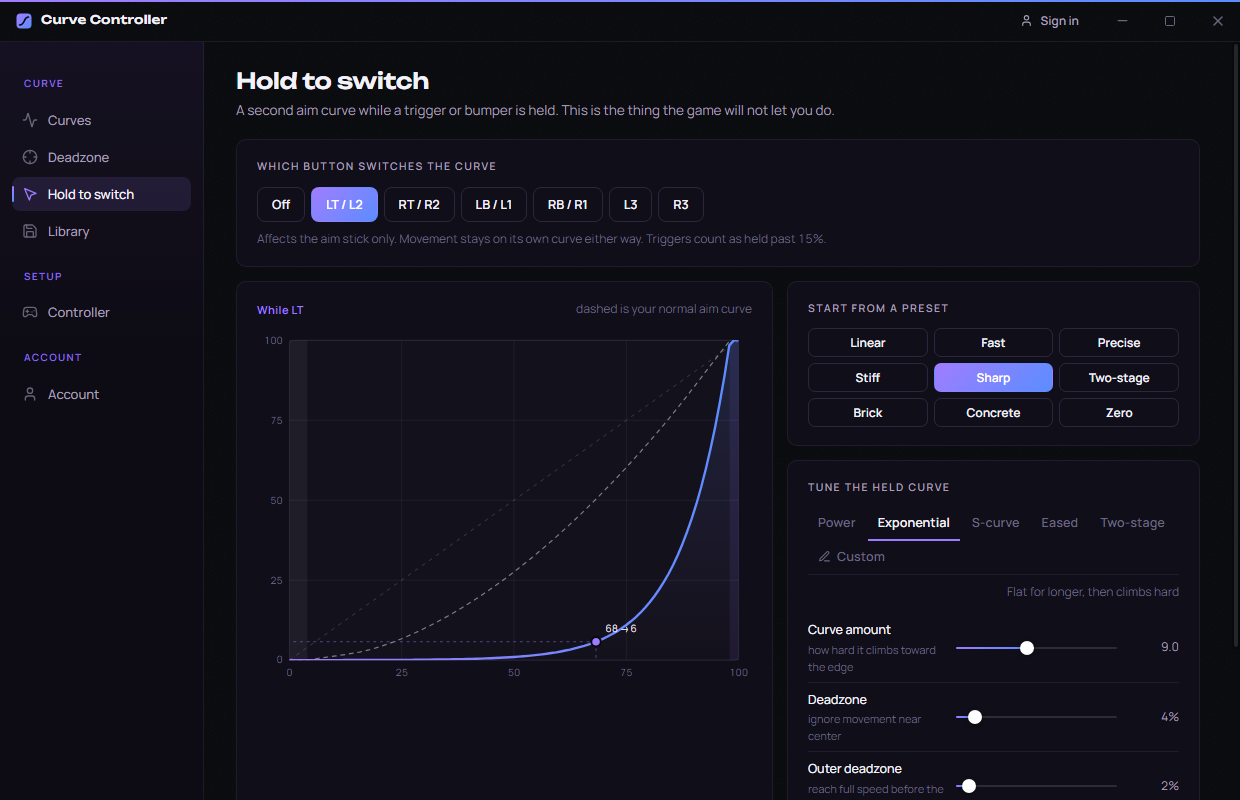
Task: Click the Deadzone crosshair icon
Action: coord(30,157)
